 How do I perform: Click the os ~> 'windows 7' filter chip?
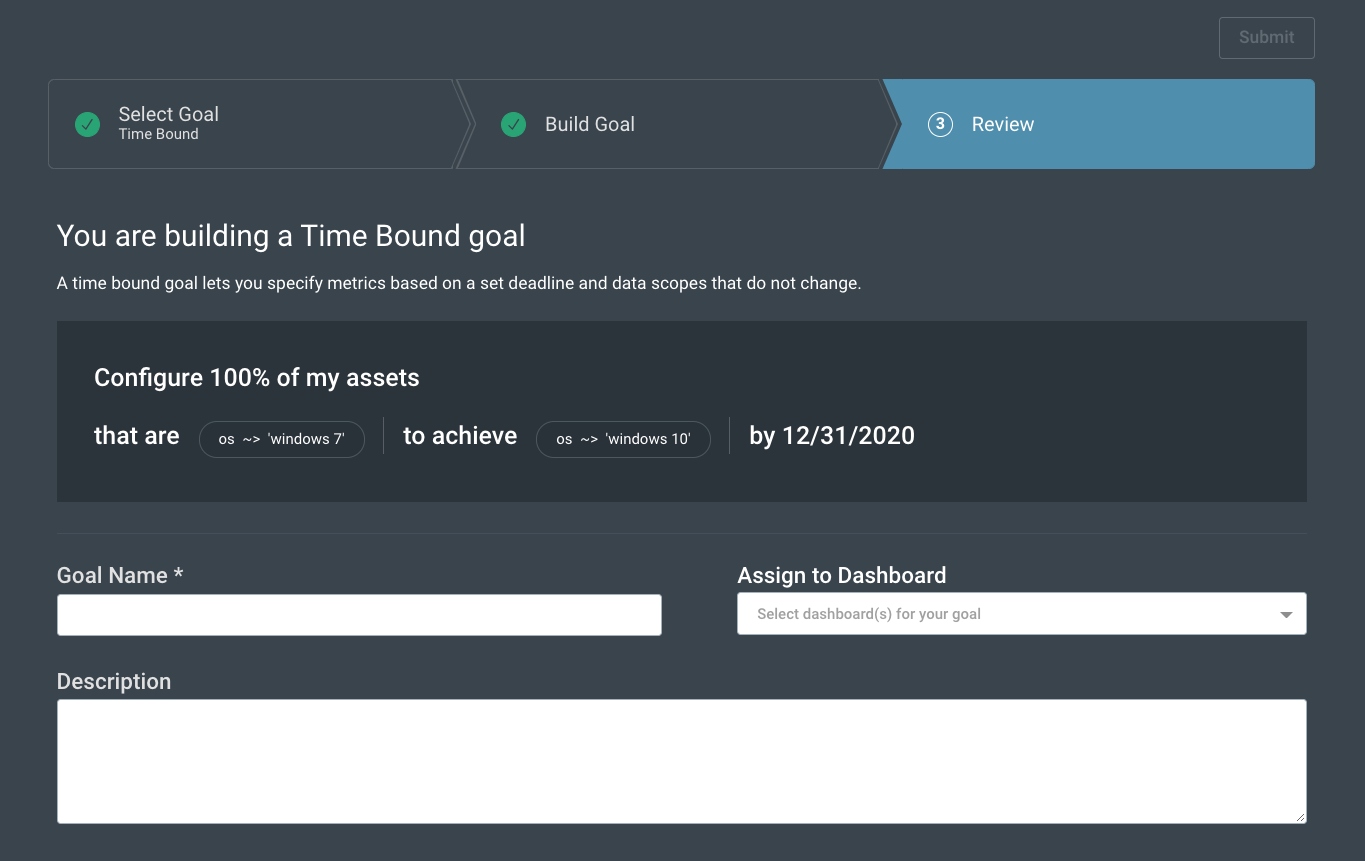pos(282,439)
